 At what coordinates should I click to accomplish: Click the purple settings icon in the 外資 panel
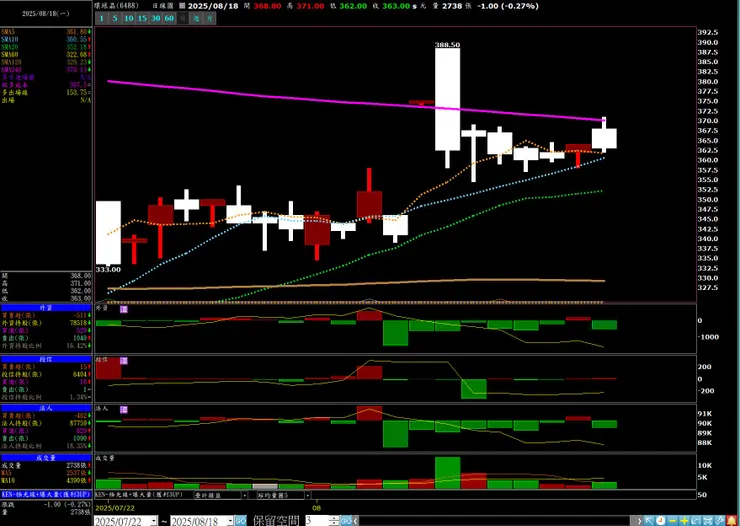click(124, 309)
